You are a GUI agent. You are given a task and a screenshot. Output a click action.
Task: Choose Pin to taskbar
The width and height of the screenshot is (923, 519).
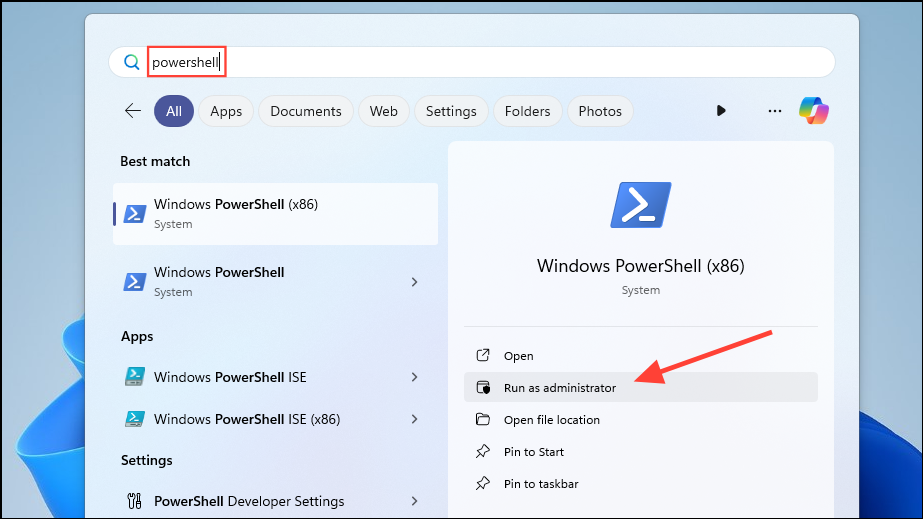point(640,484)
